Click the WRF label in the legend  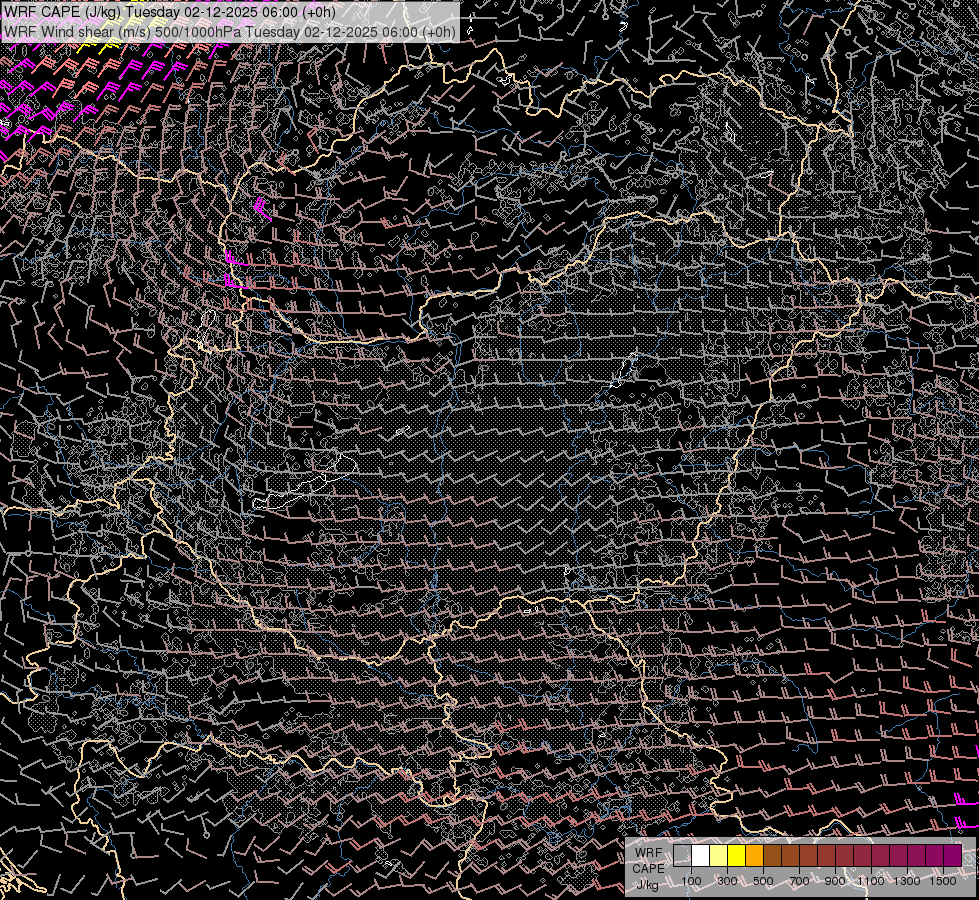click(649, 853)
